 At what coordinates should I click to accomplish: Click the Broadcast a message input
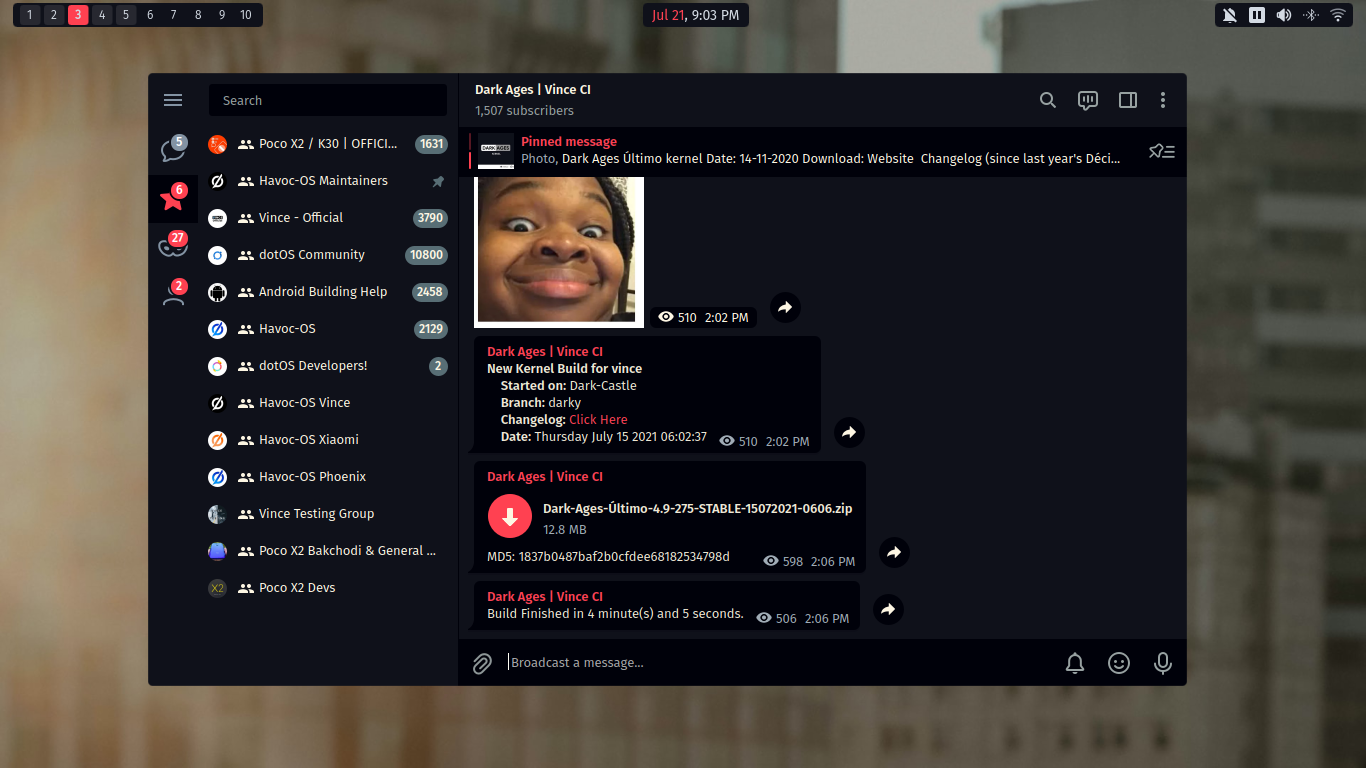(780, 663)
